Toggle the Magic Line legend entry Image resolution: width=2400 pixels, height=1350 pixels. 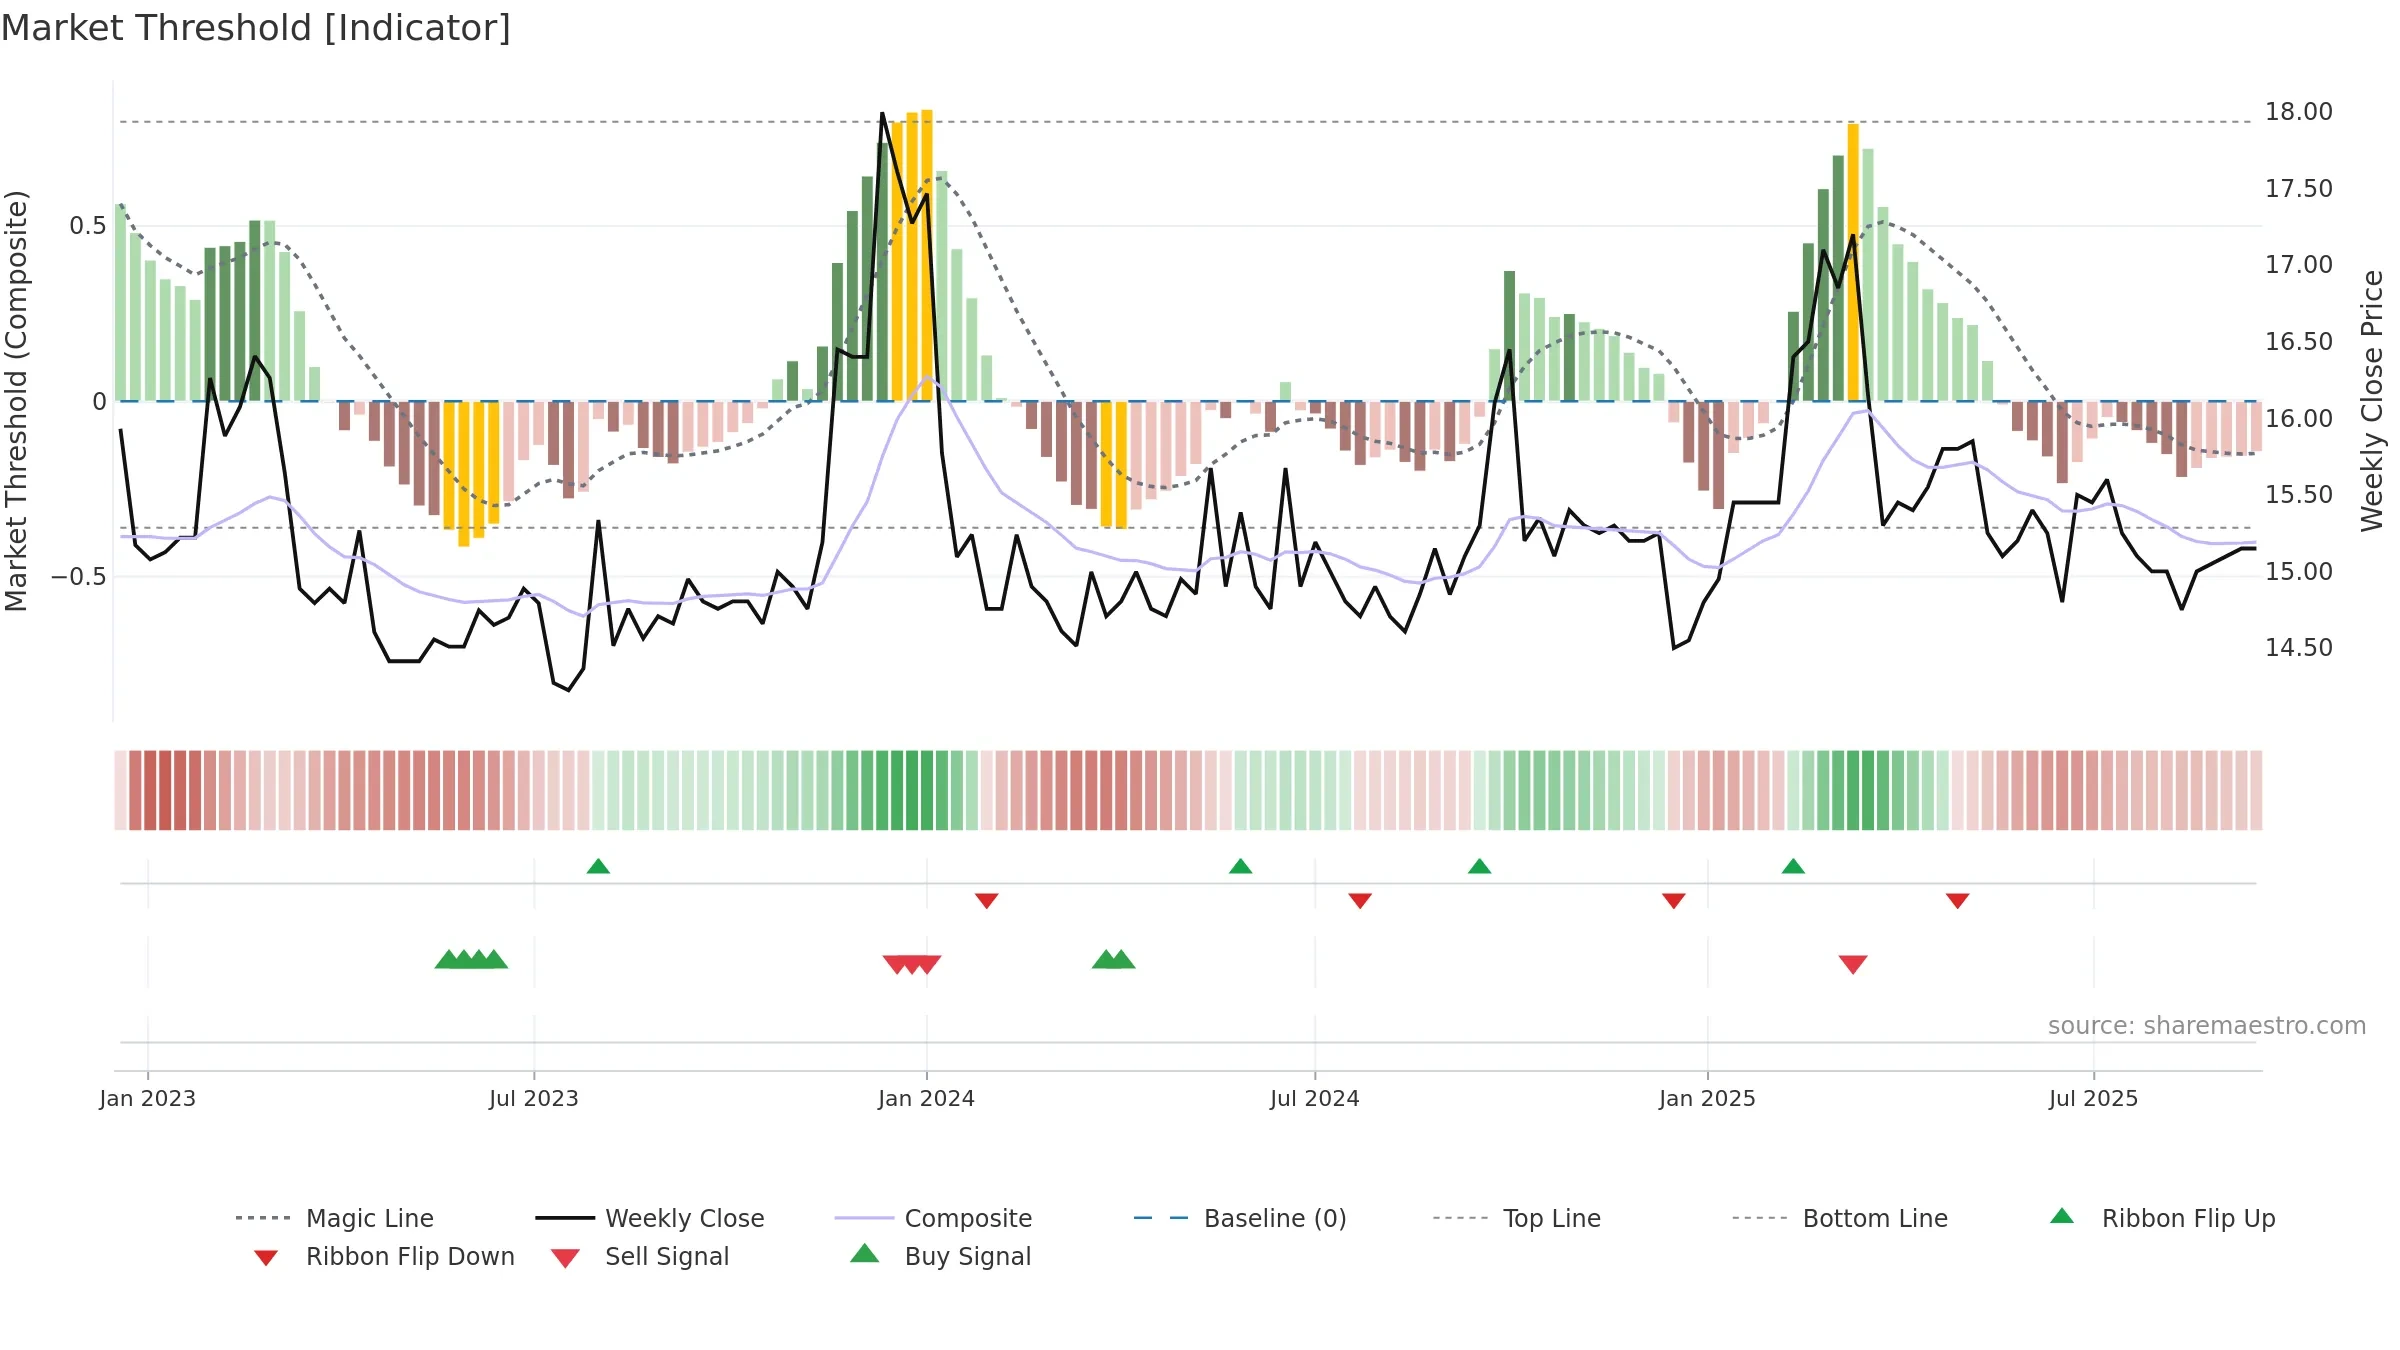(x=334, y=1218)
